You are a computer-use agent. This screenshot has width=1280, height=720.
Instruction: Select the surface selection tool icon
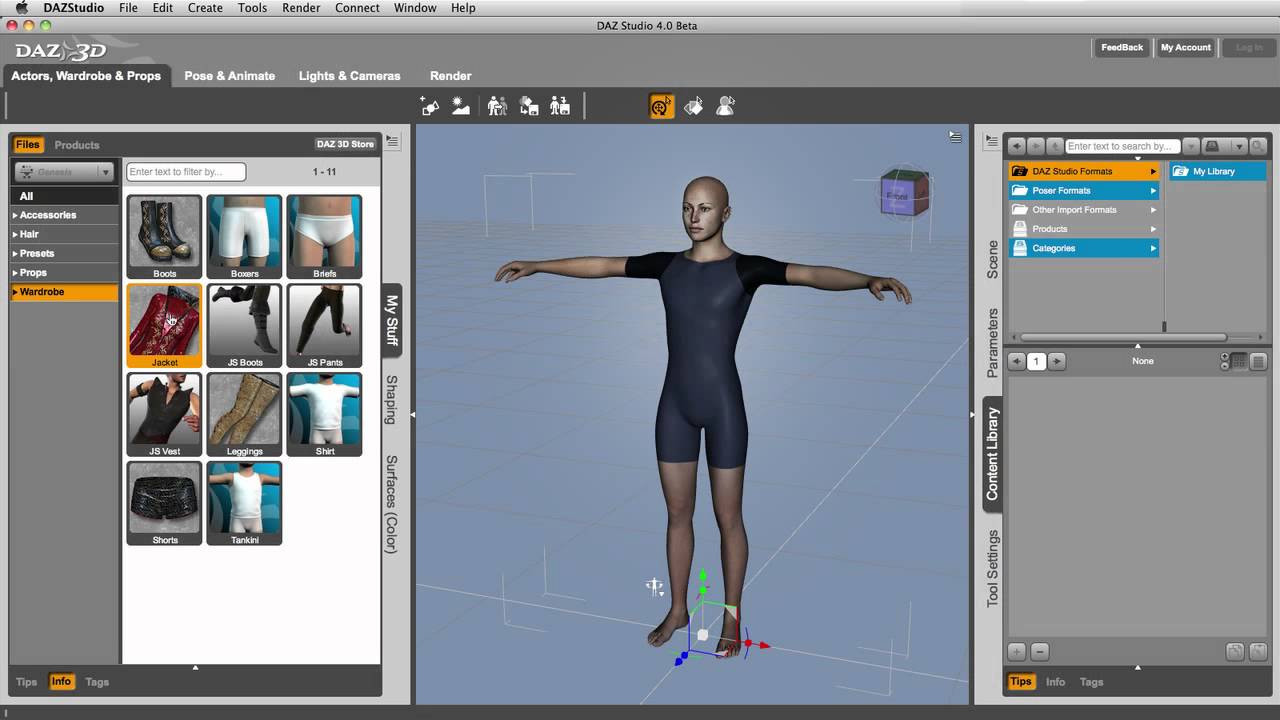[x=694, y=106]
